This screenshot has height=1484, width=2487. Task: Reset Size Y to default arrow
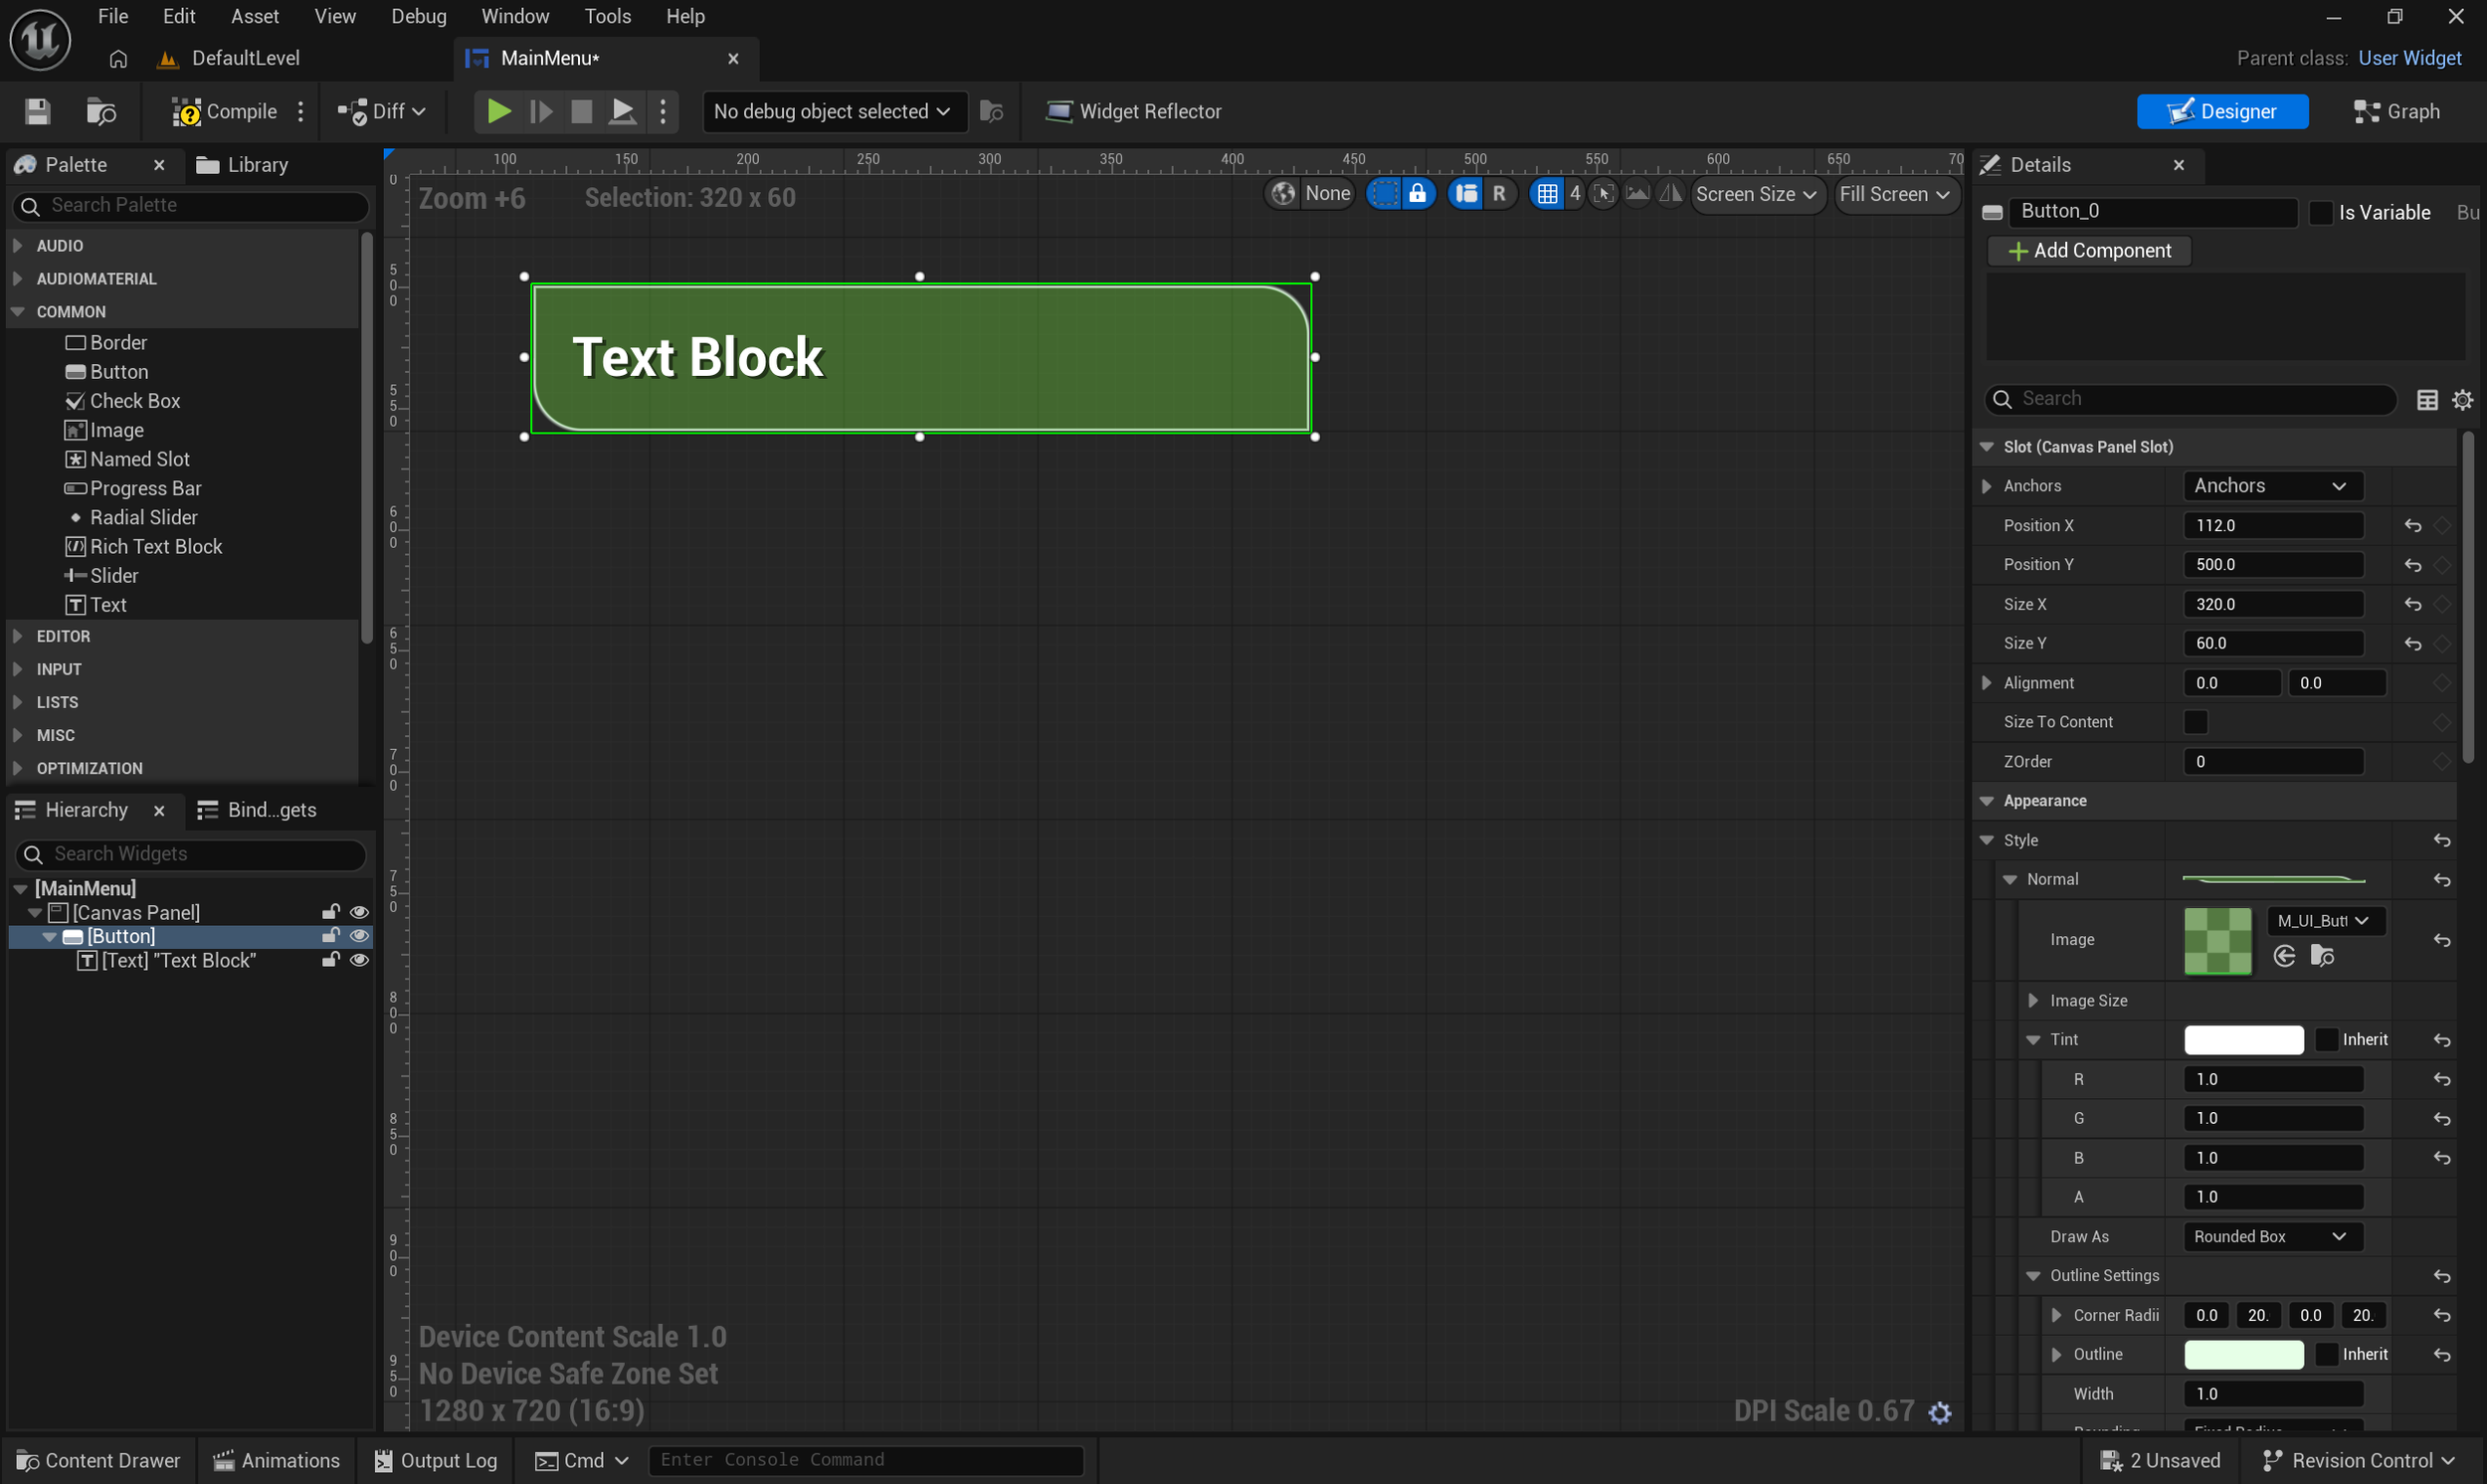tap(2413, 644)
